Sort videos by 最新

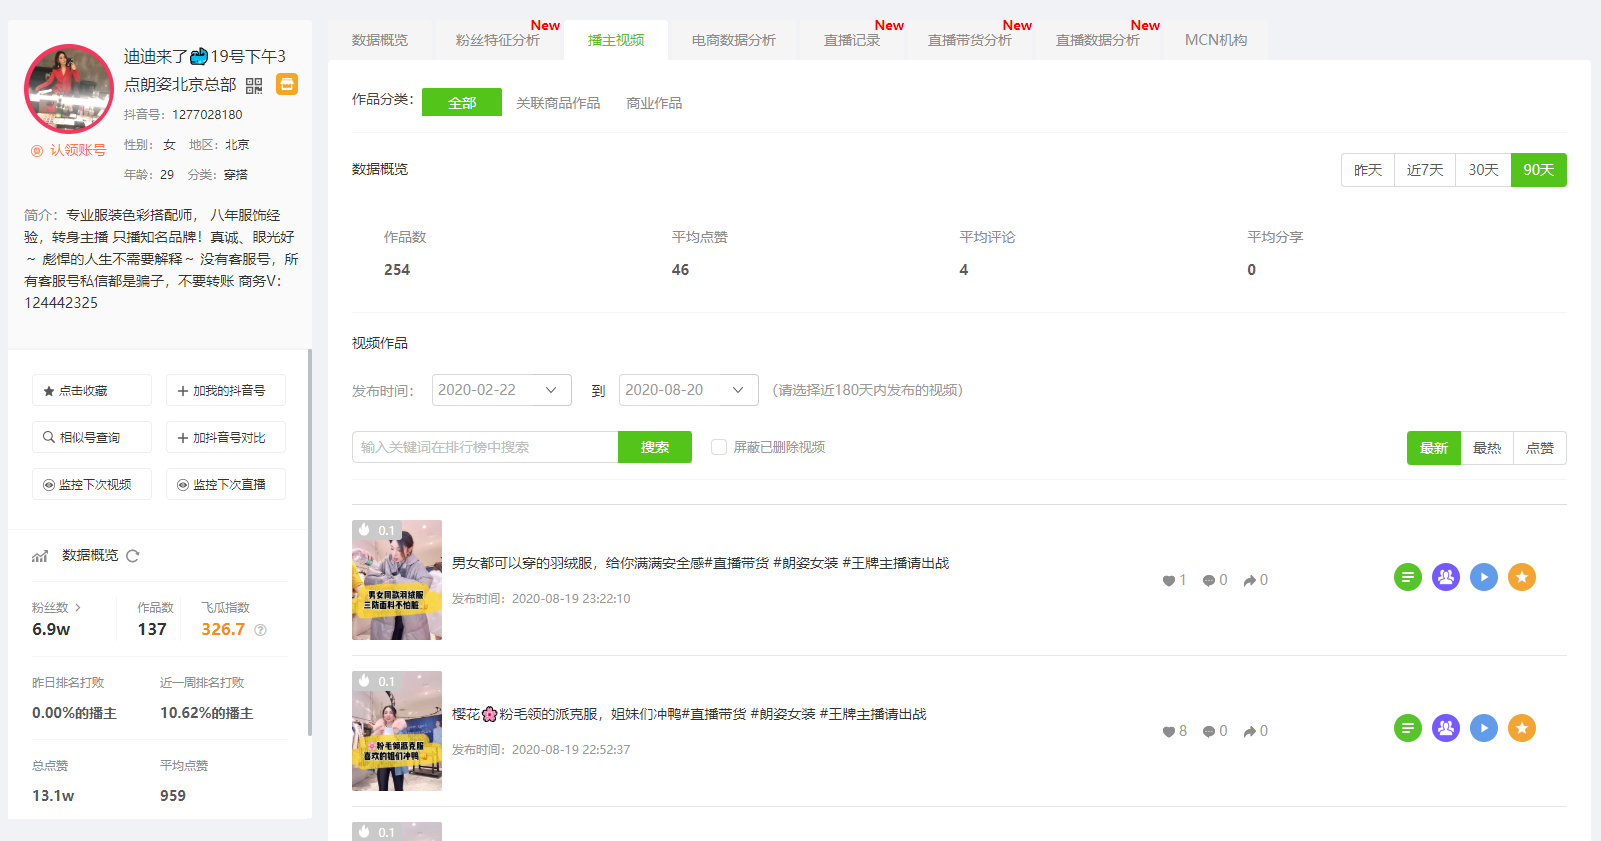1434,448
